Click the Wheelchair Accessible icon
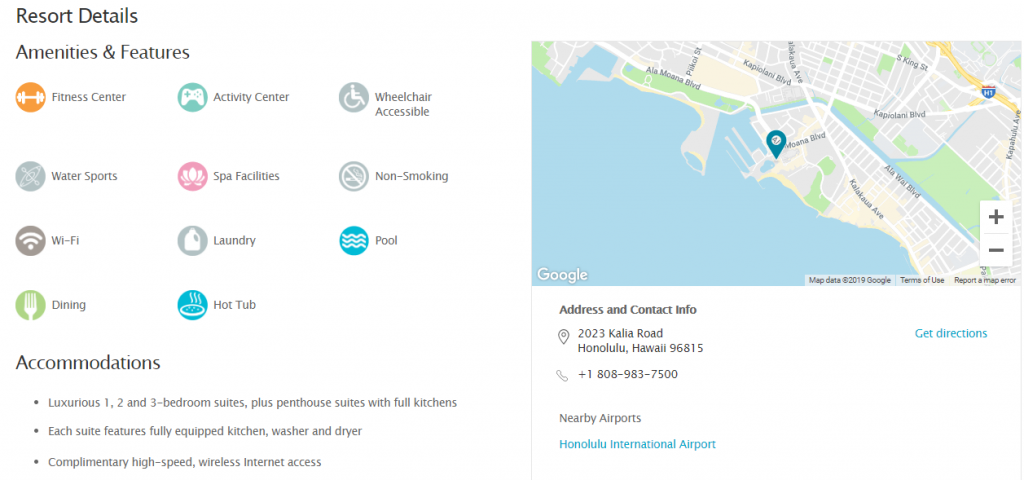The width and height of the screenshot is (1024, 480). coord(354,97)
